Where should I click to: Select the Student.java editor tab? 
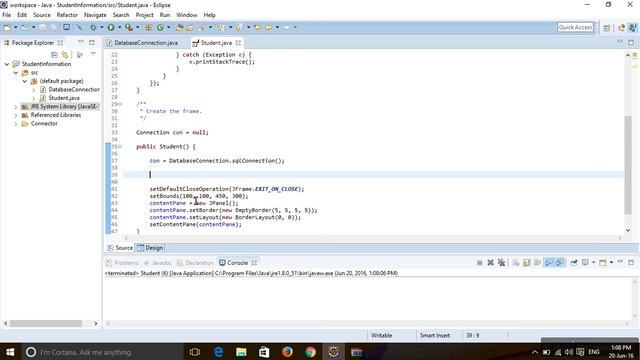click(216, 42)
